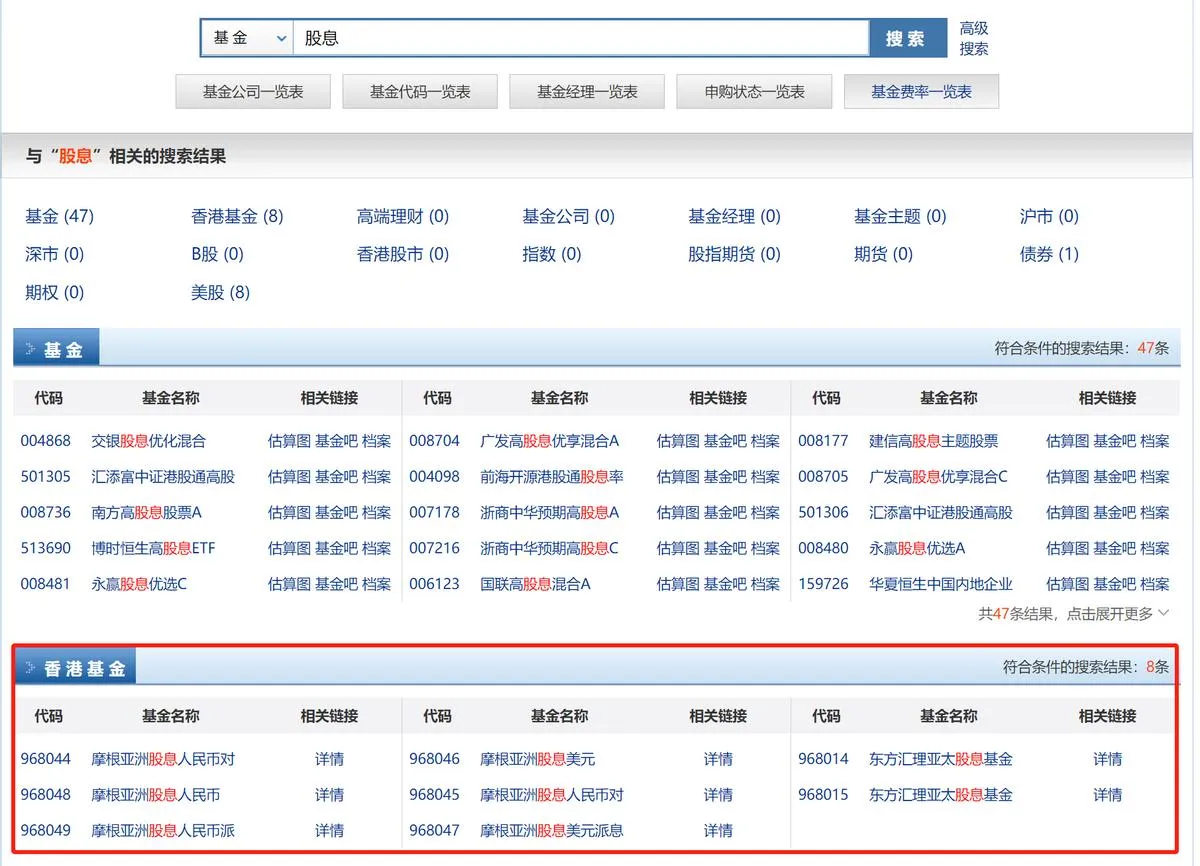Open the 基金经理一览表 list
Screen dimensions: 1200x866
586,91
